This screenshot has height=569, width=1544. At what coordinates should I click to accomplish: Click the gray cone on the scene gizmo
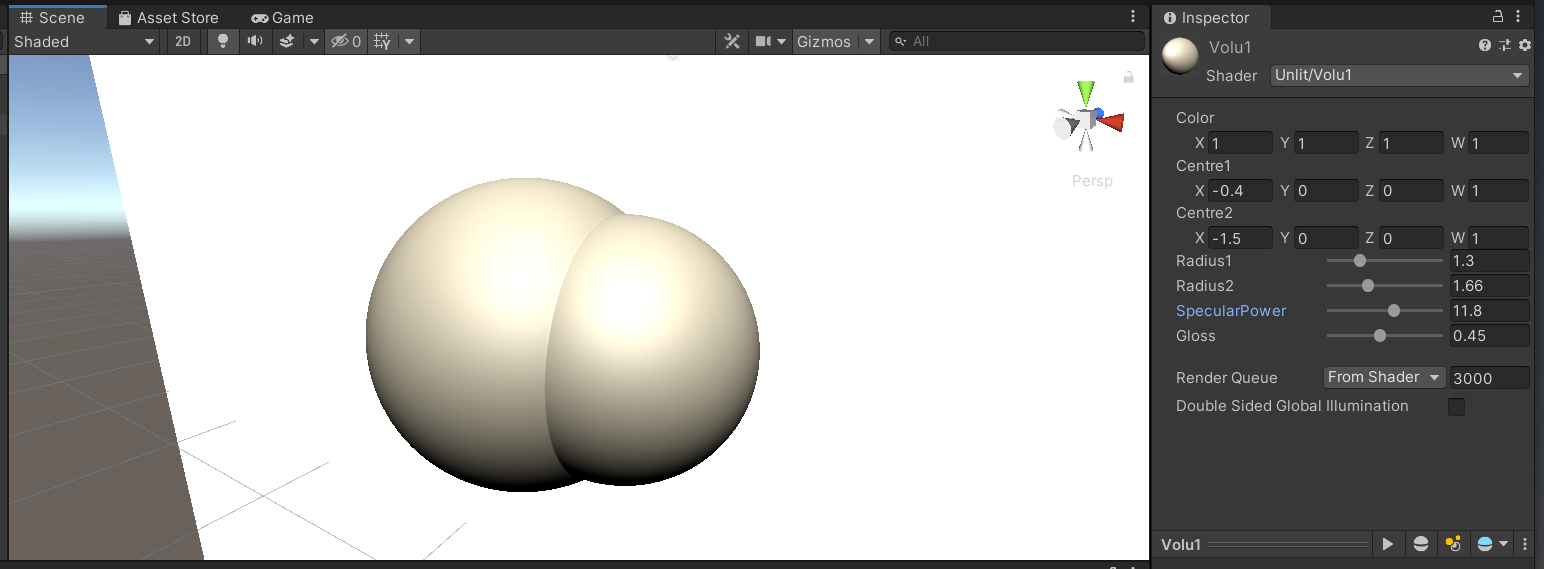point(1066,126)
